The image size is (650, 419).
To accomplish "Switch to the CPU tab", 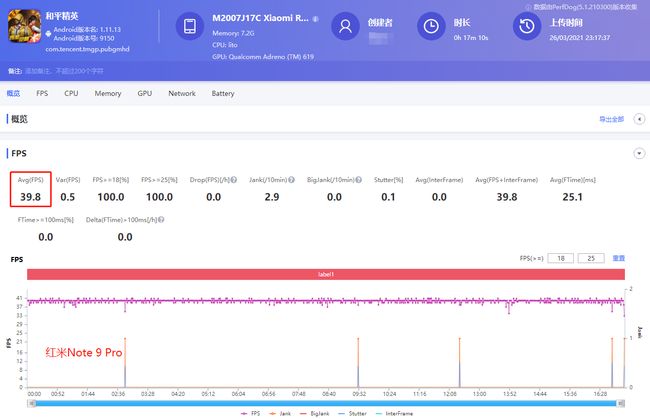I will pyautogui.click(x=71, y=93).
